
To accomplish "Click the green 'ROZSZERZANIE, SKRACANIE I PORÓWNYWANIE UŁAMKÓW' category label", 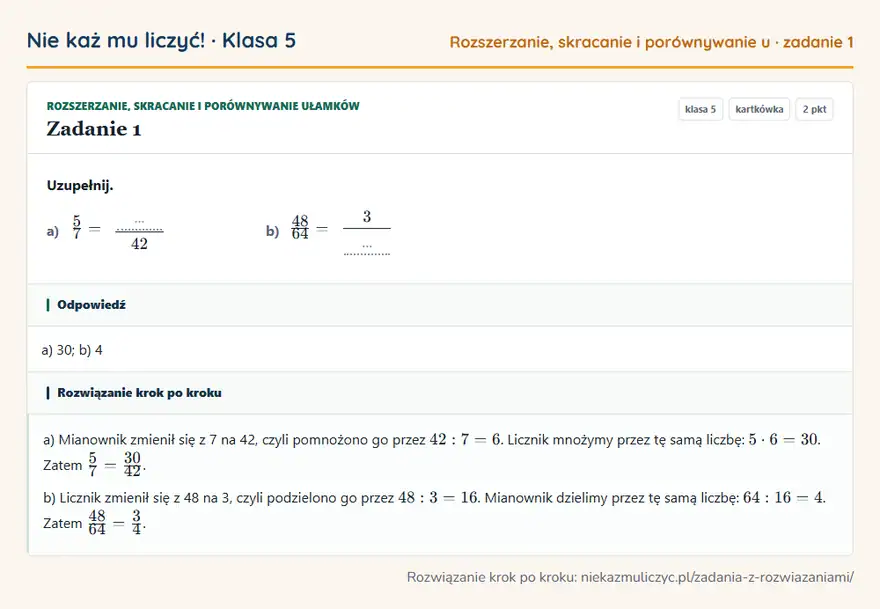I will click(203, 106).
